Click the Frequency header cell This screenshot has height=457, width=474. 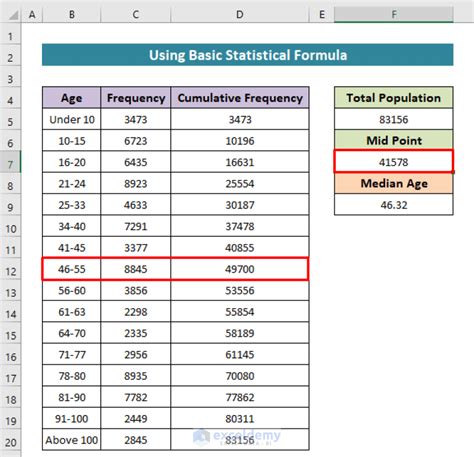(136, 98)
